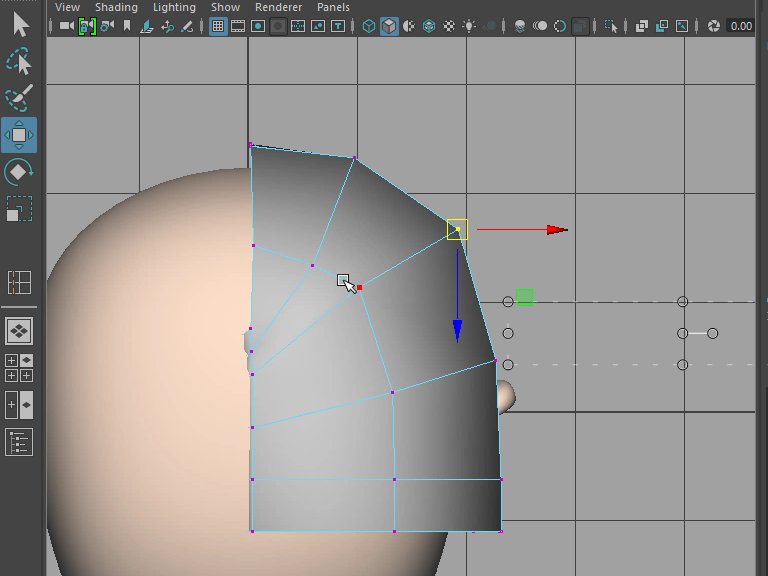Expand the Panels menu
The image size is (768, 576).
click(x=333, y=7)
